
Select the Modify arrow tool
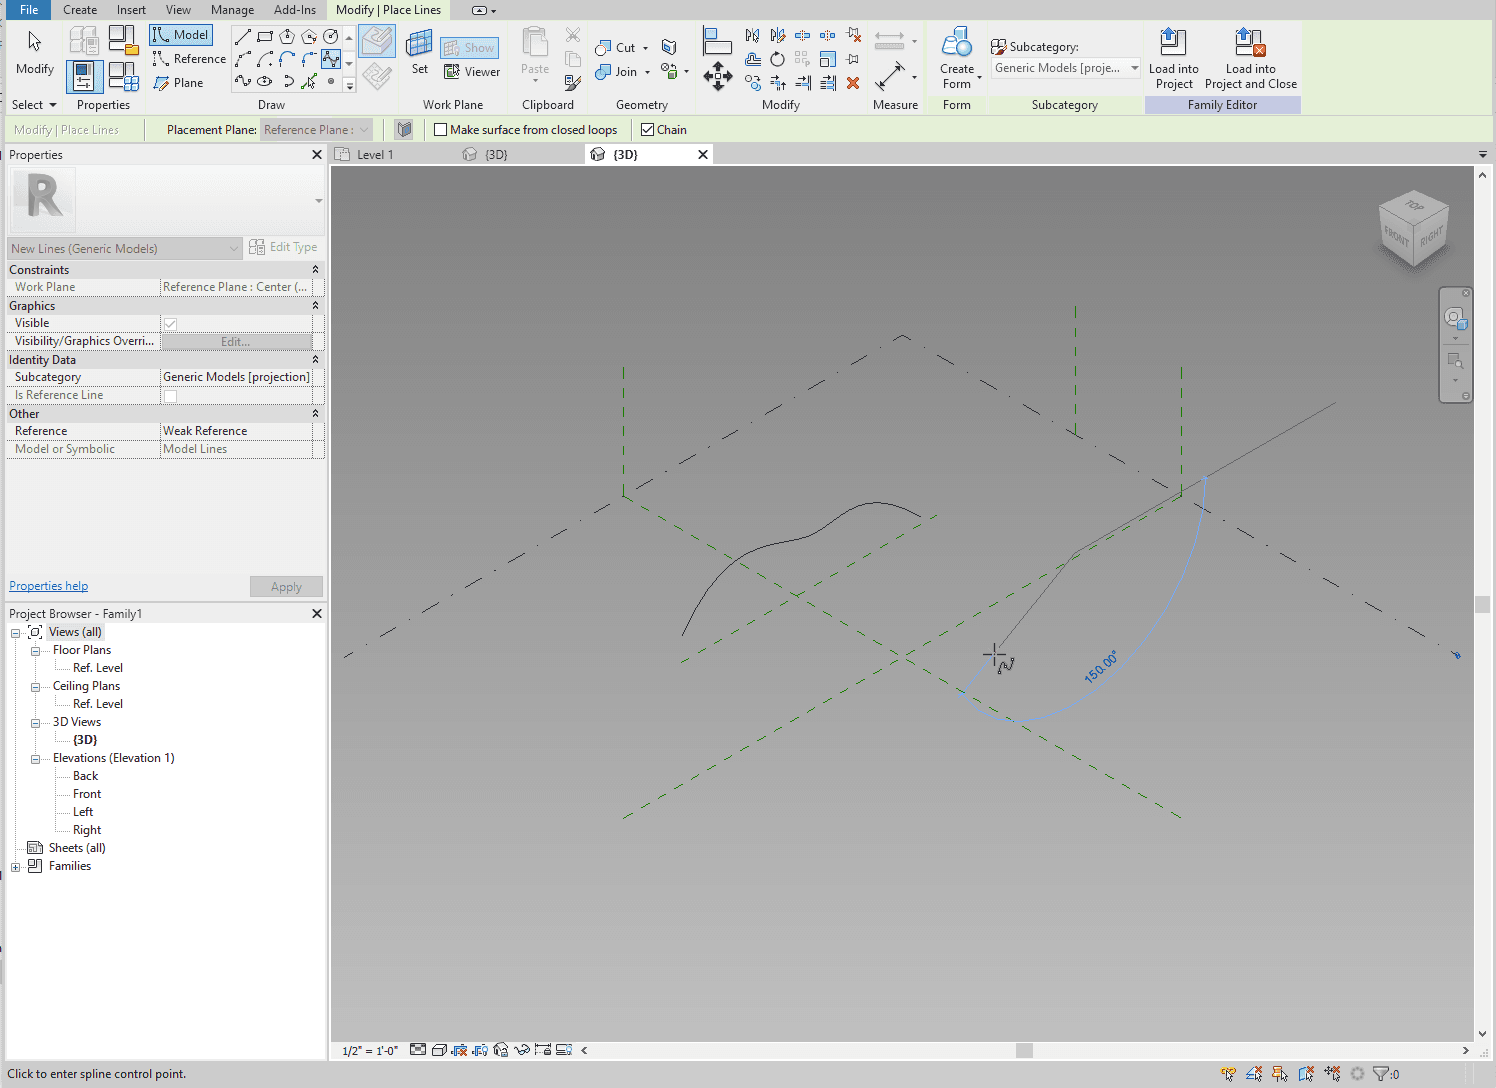point(34,42)
